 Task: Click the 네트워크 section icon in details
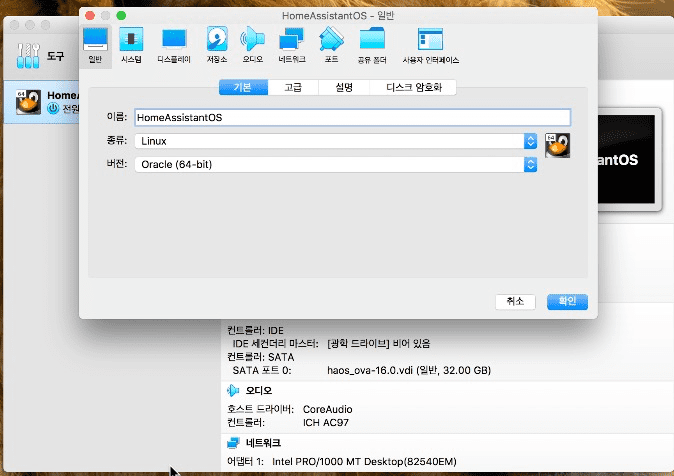[x=233, y=442]
